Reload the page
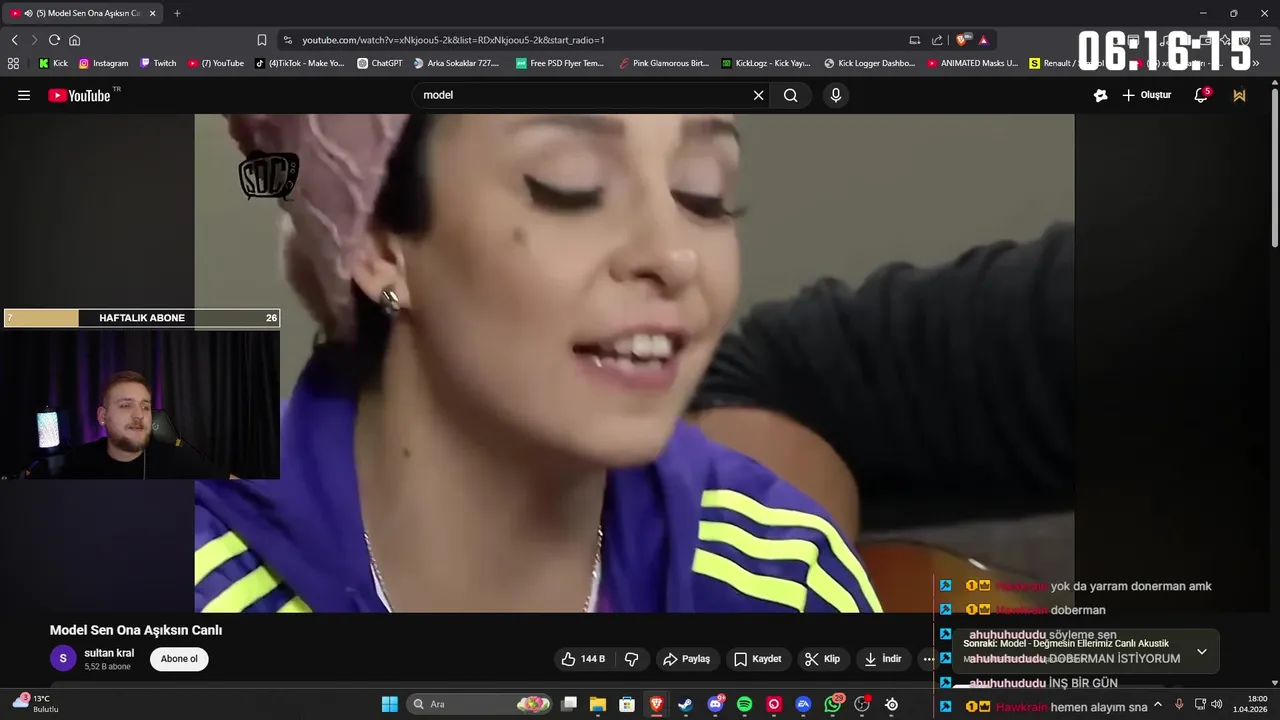 point(54,40)
